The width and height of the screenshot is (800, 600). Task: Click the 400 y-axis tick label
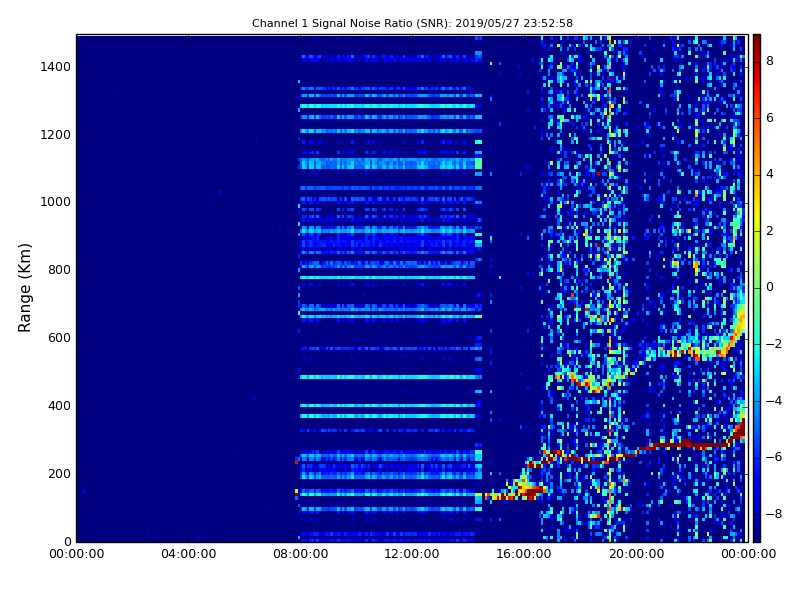[59, 406]
